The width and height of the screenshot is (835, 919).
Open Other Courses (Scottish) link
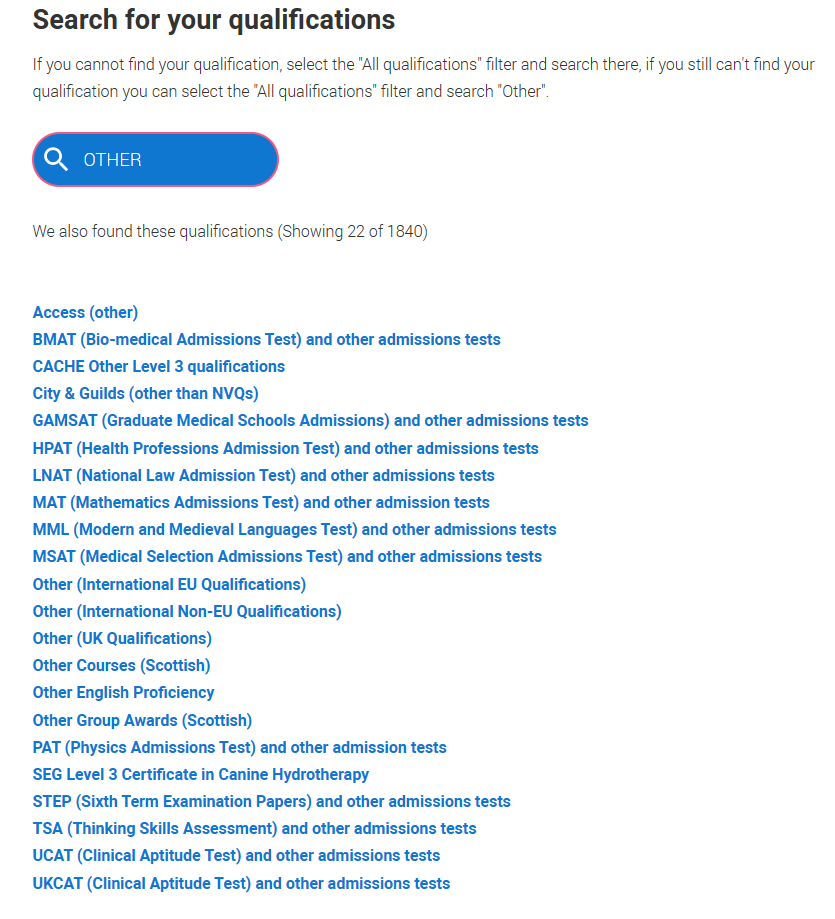click(121, 665)
